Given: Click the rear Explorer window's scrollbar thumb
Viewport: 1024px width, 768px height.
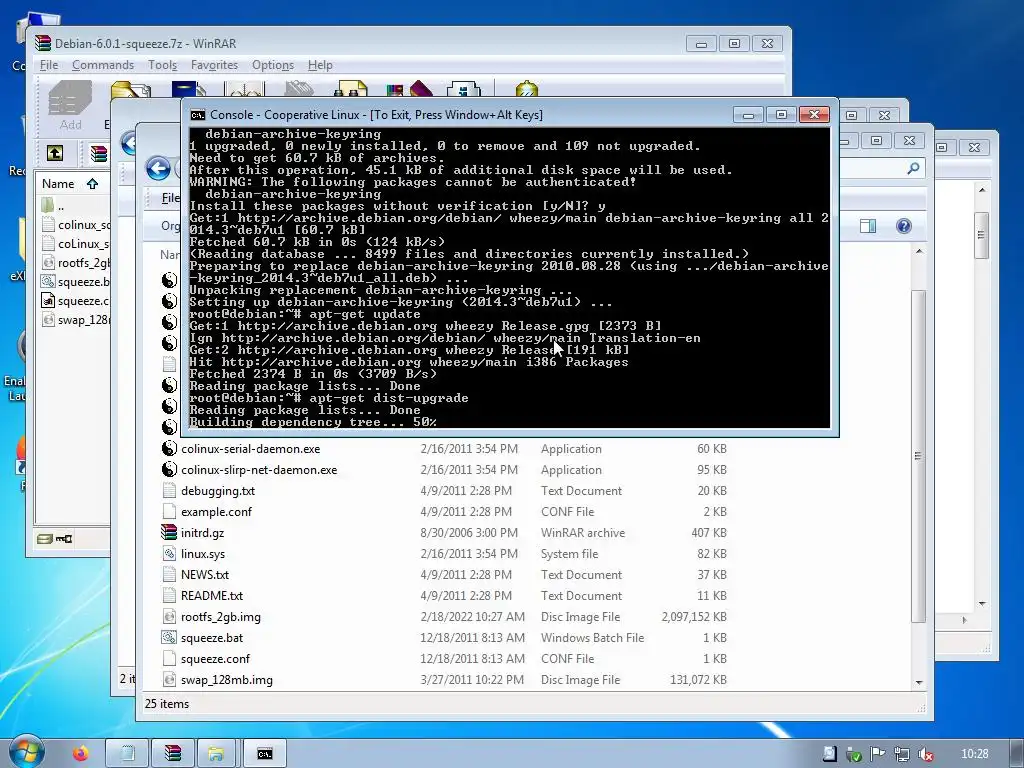Looking at the screenshot, I should coord(981,235).
